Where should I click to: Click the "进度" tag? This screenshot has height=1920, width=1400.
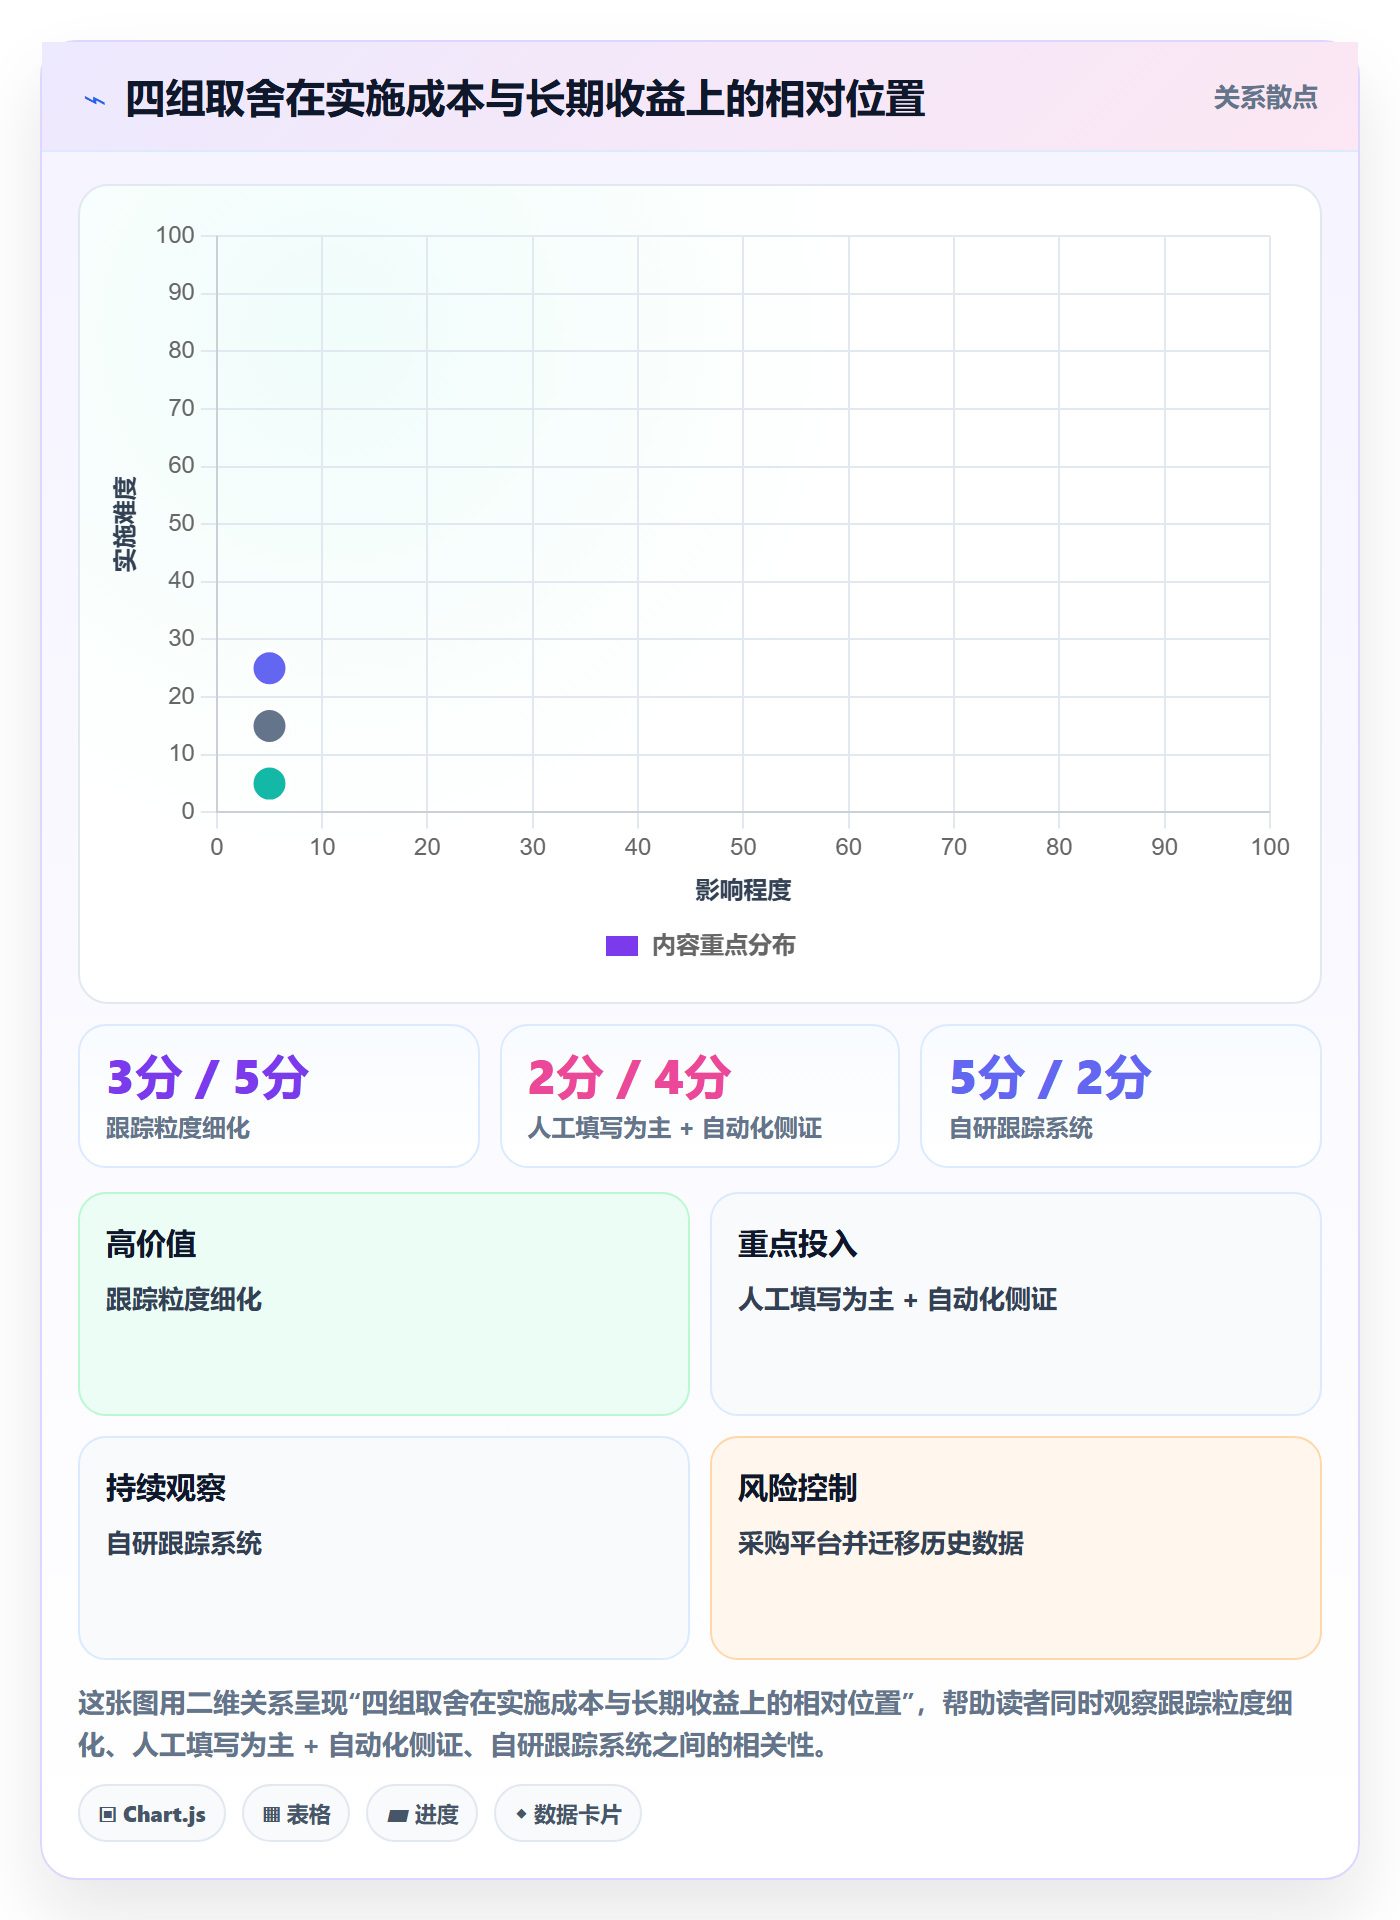click(422, 1814)
